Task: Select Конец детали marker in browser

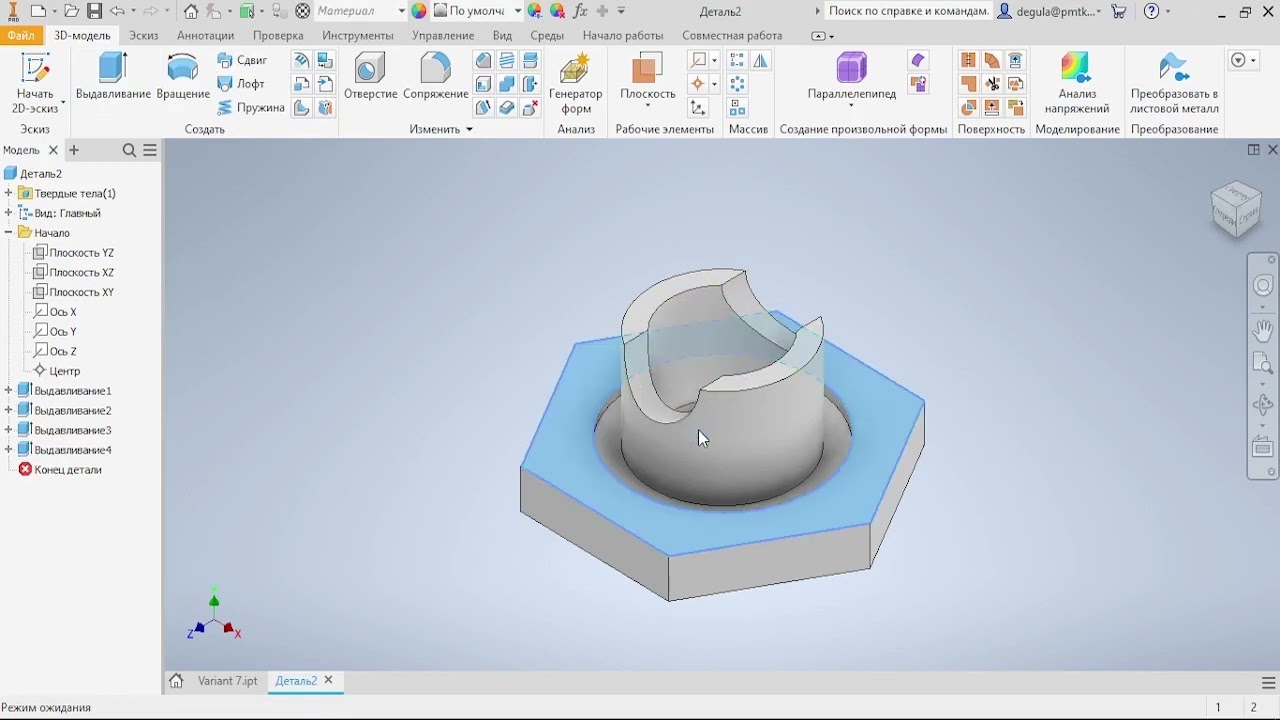Action: tap(60, 470)
